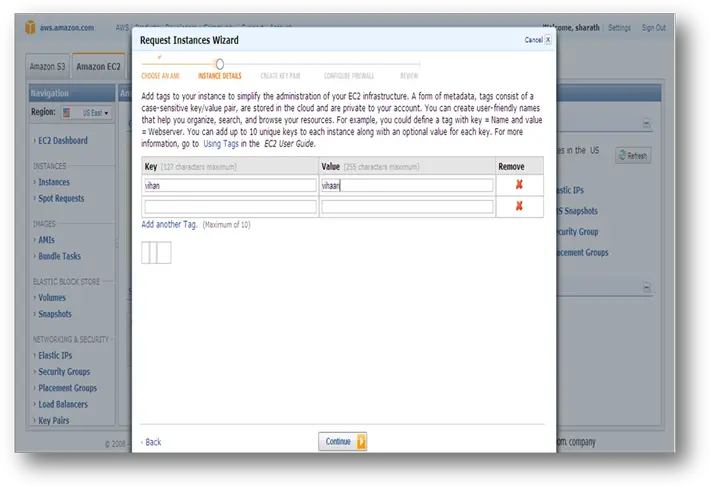
Task: Click the Key field containing vihan
Action: tap(230, 185)
